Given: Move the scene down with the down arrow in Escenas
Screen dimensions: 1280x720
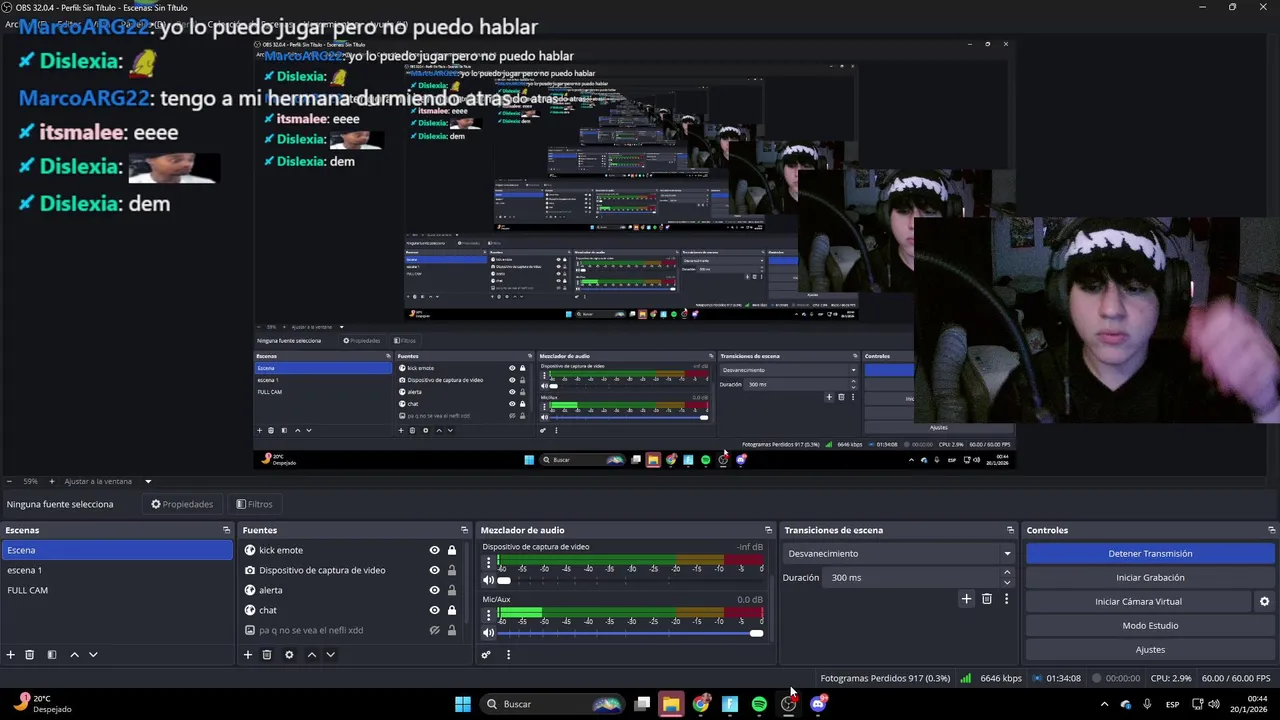Looking at the screenshot, I should pos(93,655).
